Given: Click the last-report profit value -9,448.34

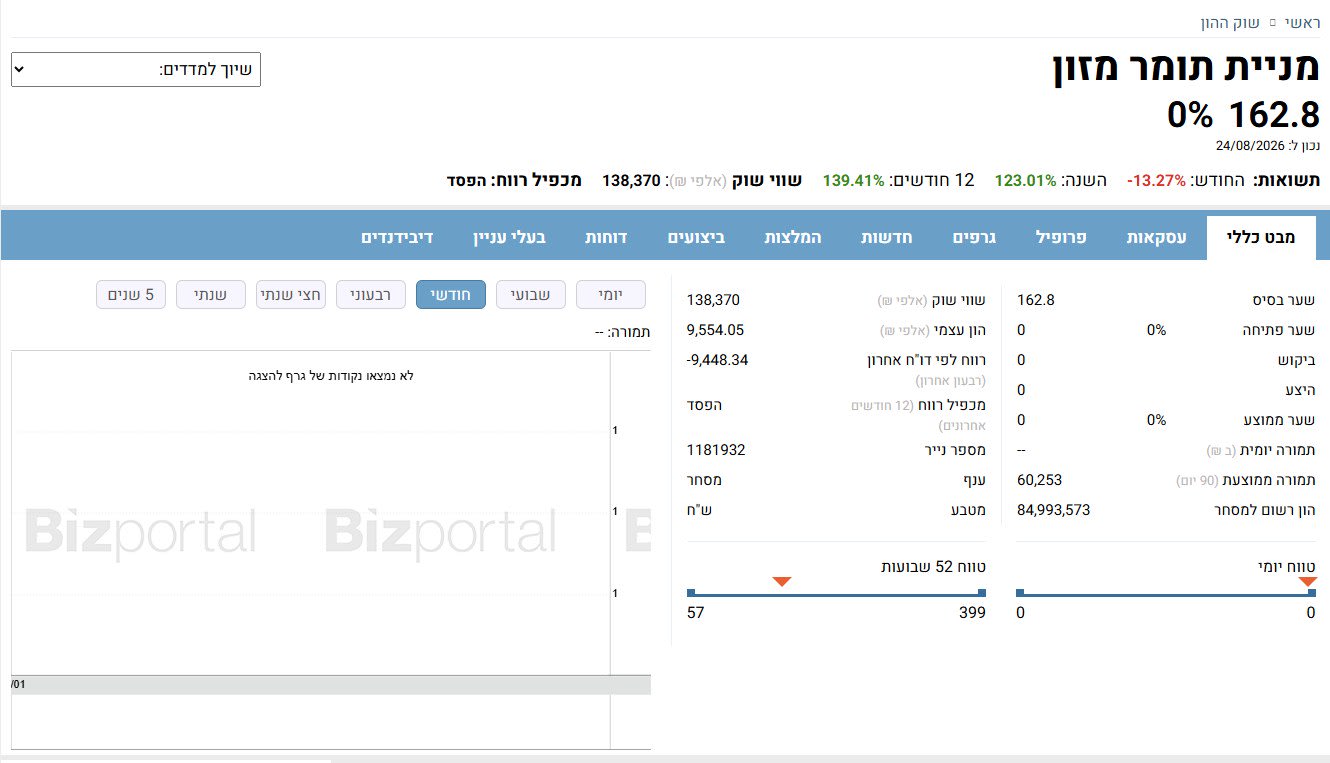Looking at the screenshot, I should [x=718, y=360].
